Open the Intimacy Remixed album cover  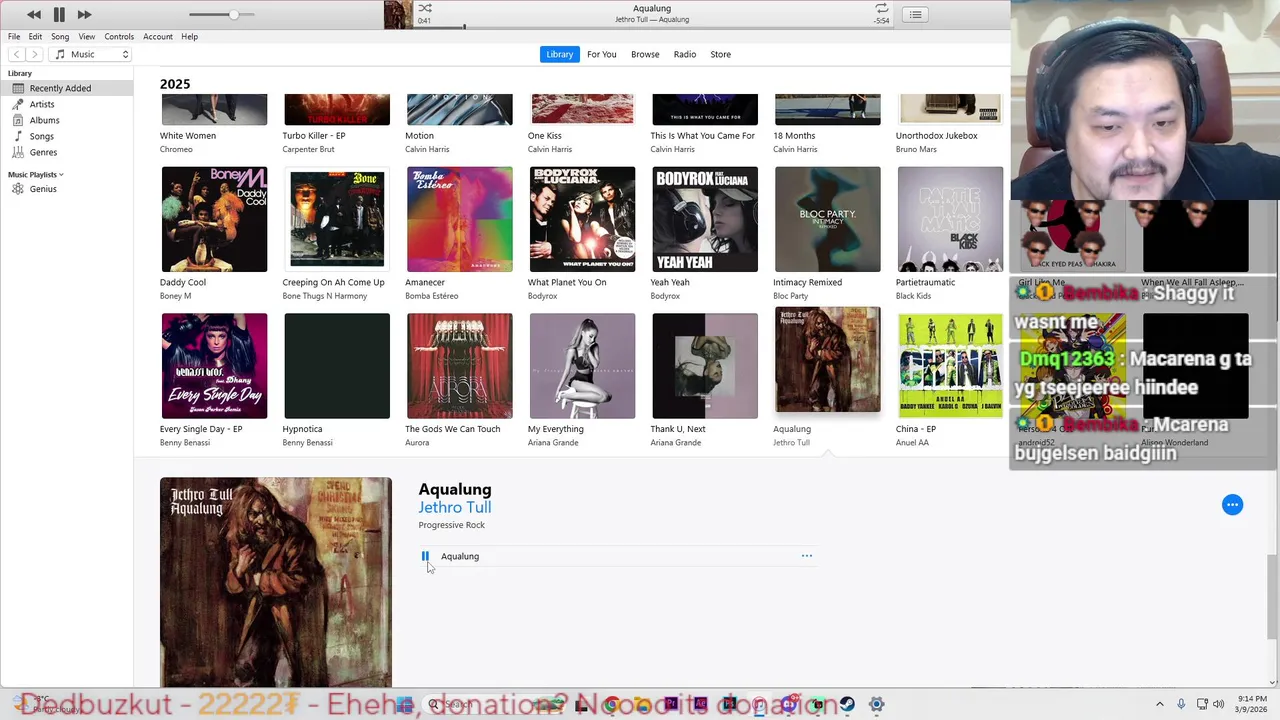(x=828, y=219)
